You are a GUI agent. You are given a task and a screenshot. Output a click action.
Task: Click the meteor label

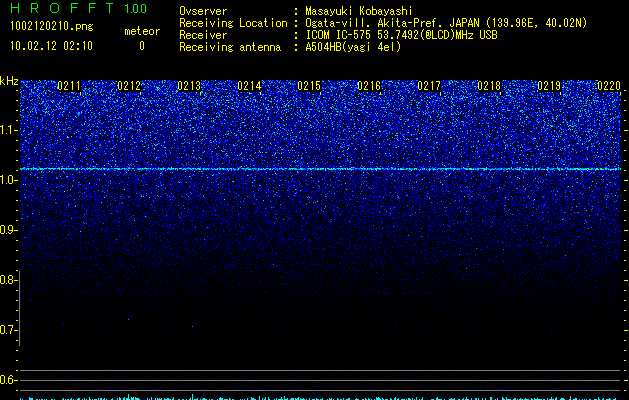pos(142,31)
